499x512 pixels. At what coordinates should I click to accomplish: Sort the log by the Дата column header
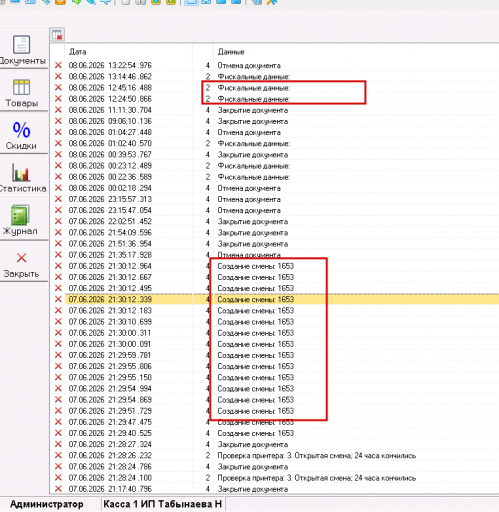coord(78,52)
